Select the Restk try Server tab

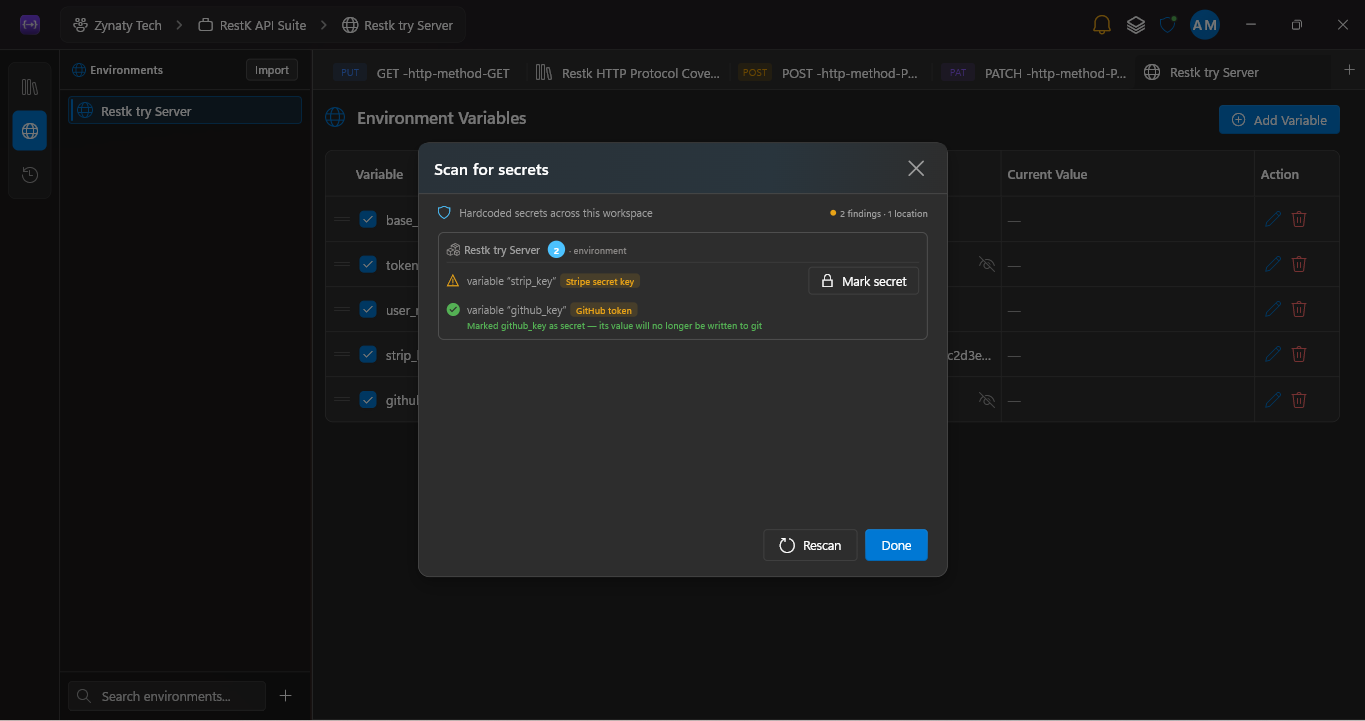coord(1201,73)
